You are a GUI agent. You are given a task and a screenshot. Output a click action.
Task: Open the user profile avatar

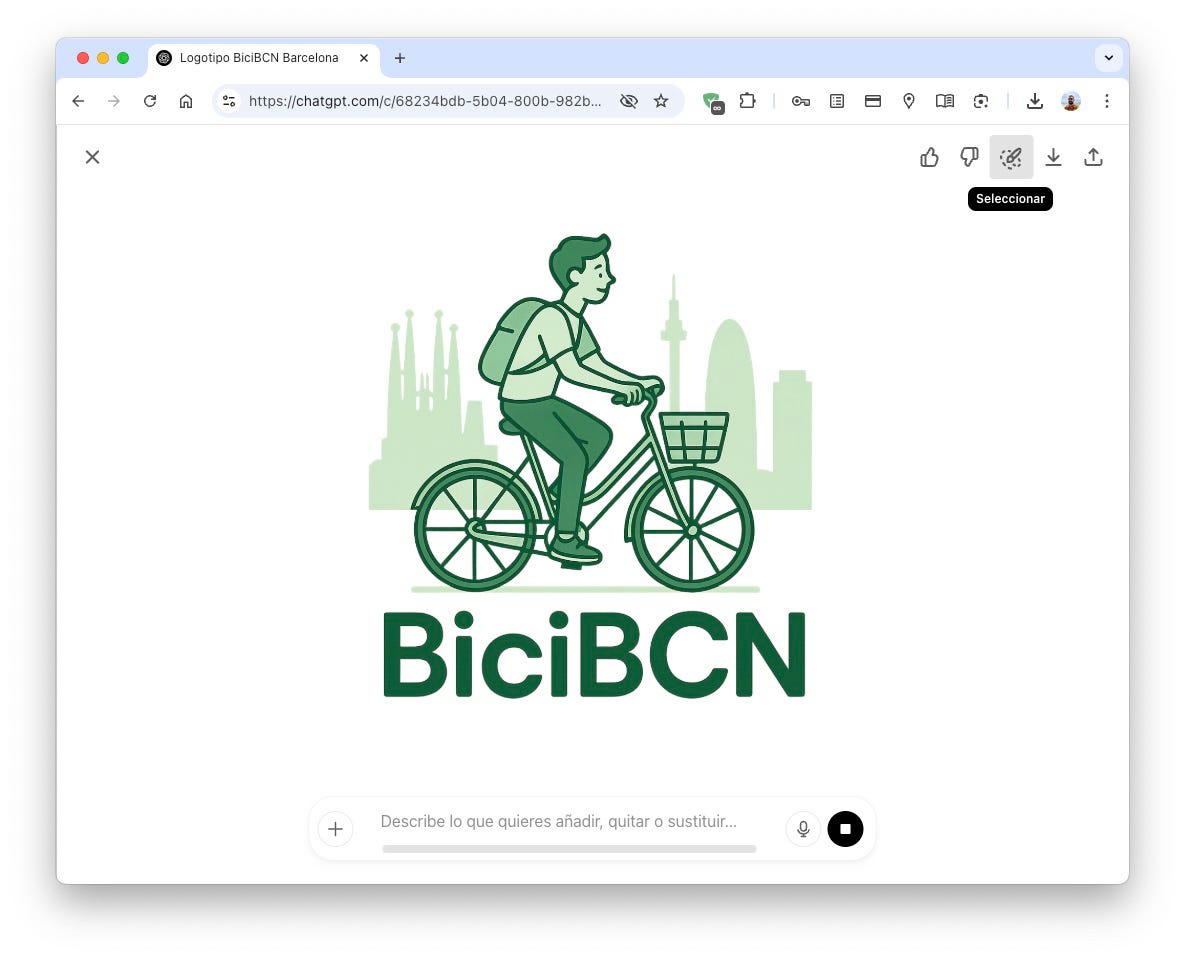tap(1071, 101)
